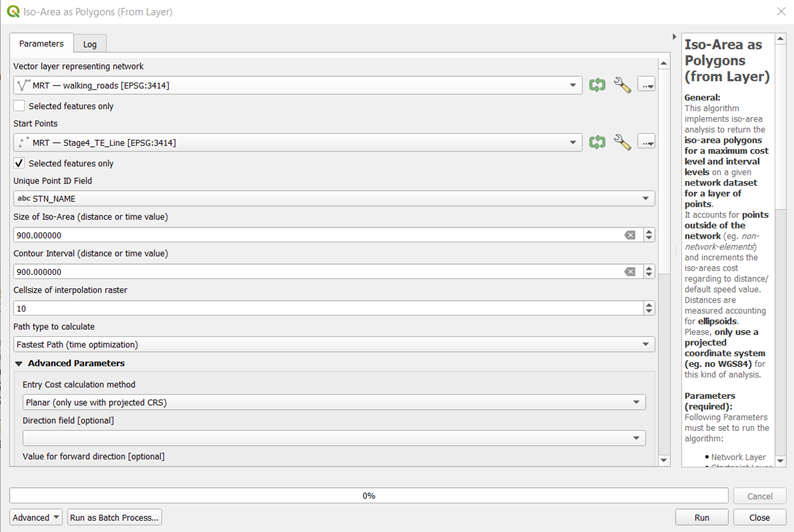This screenshot has height=532, width=794.
Task: Open Path type to calculate dropdown
Action: pos(334,344)
